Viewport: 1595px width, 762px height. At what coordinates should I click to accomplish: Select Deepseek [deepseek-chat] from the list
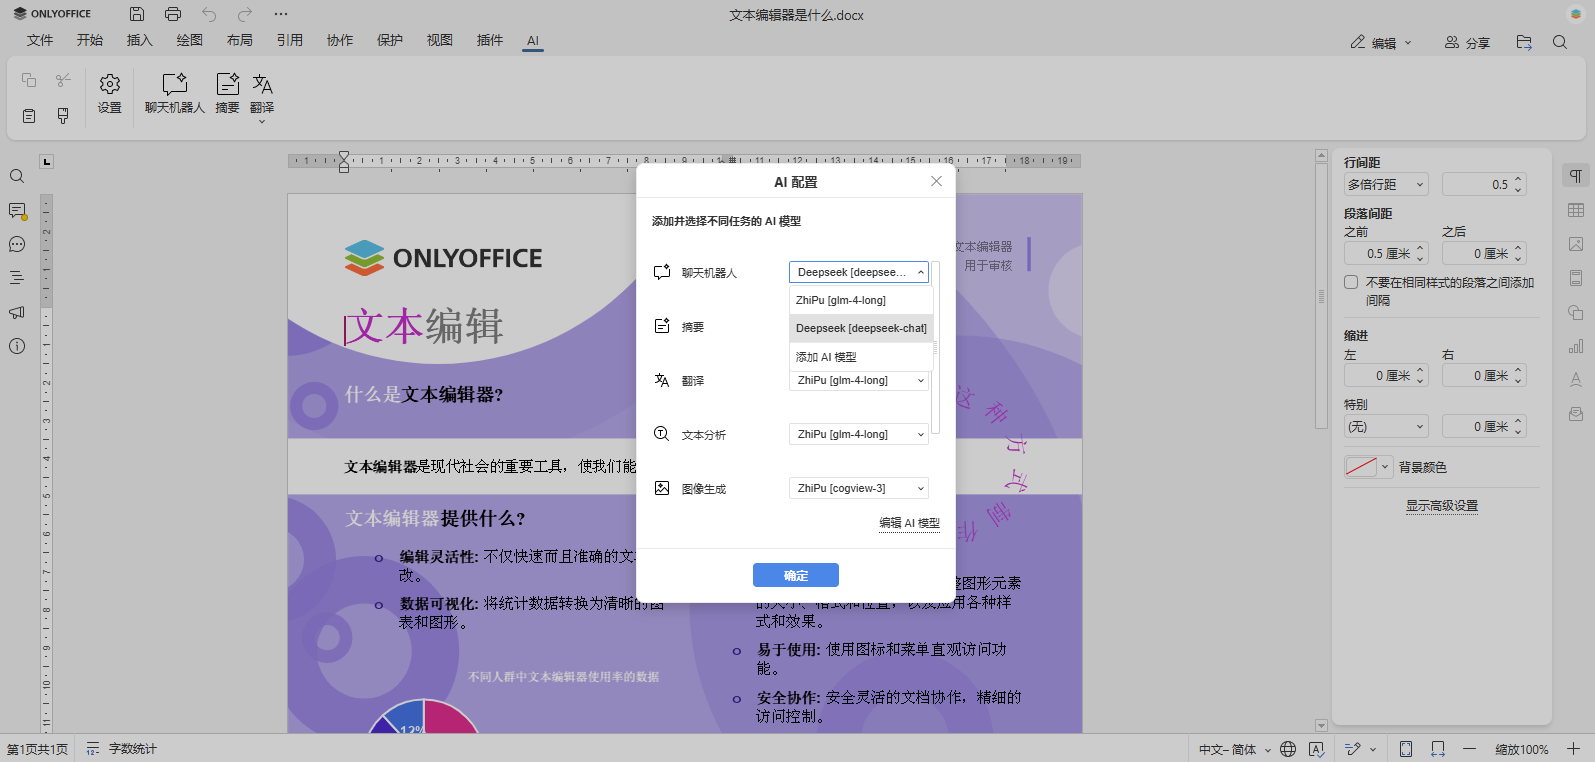(861, 328)
